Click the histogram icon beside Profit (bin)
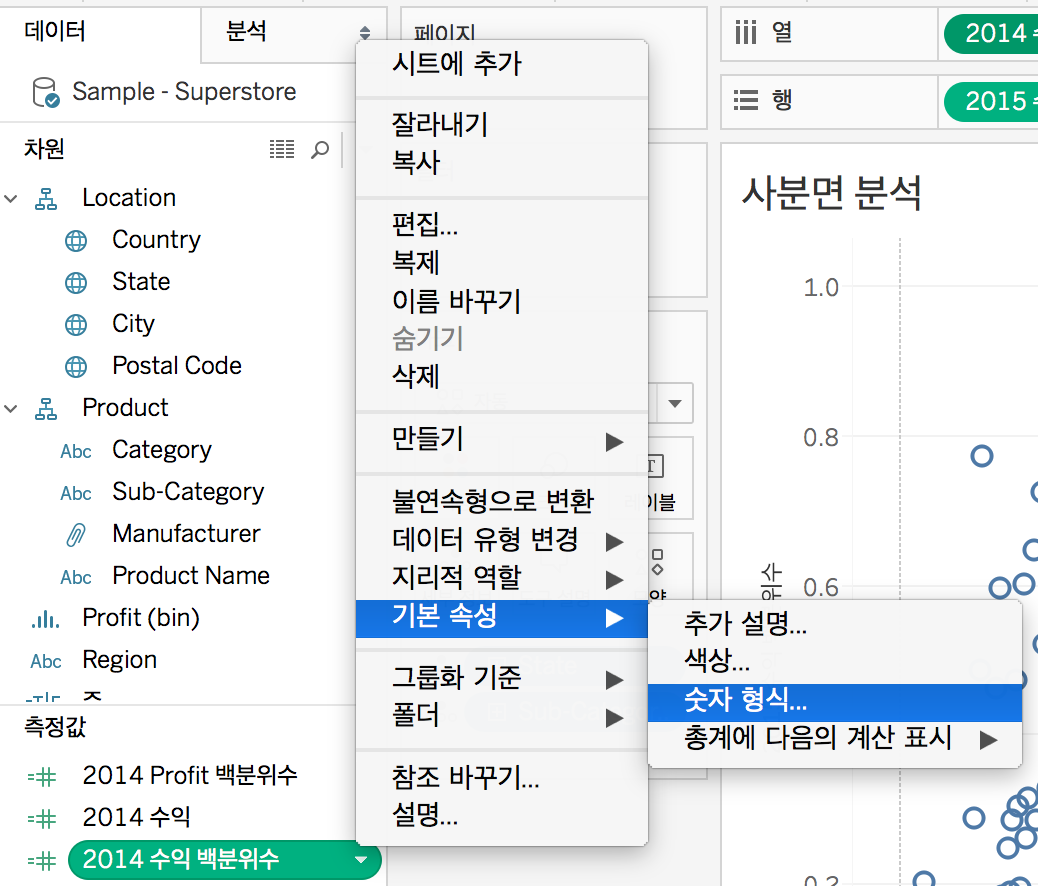The height and width of the screenshot is (886, 1038). [45, 619]
